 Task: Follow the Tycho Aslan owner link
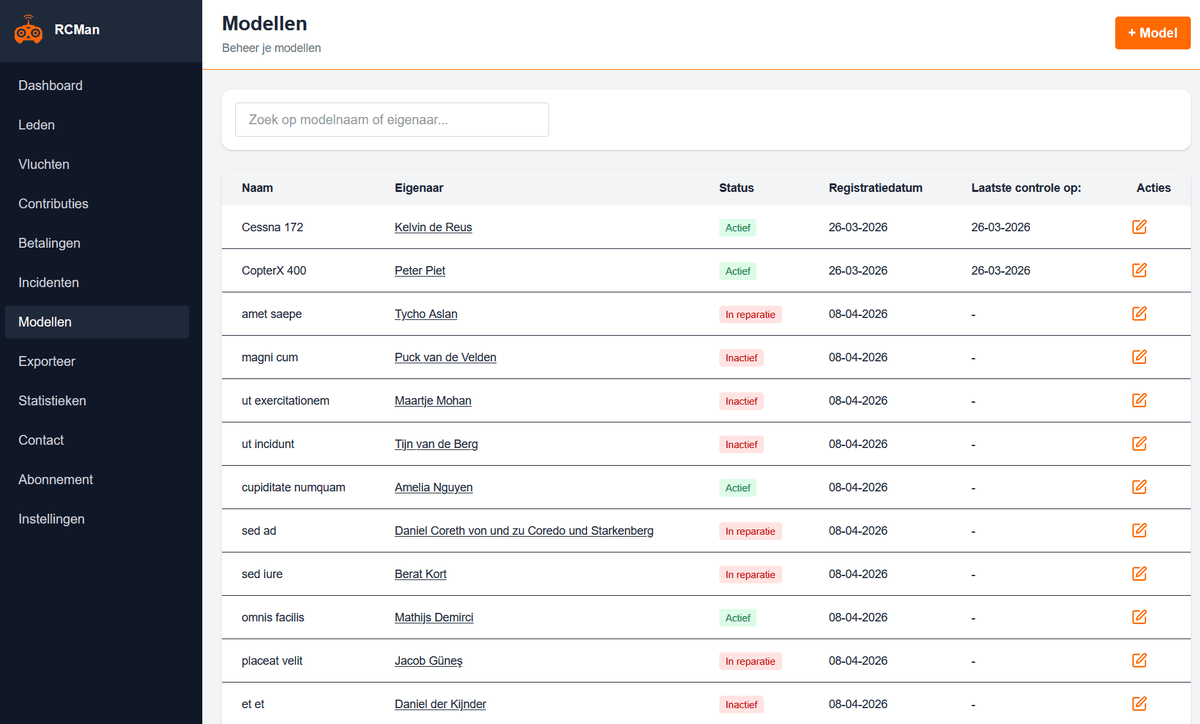tap(426, 314)
